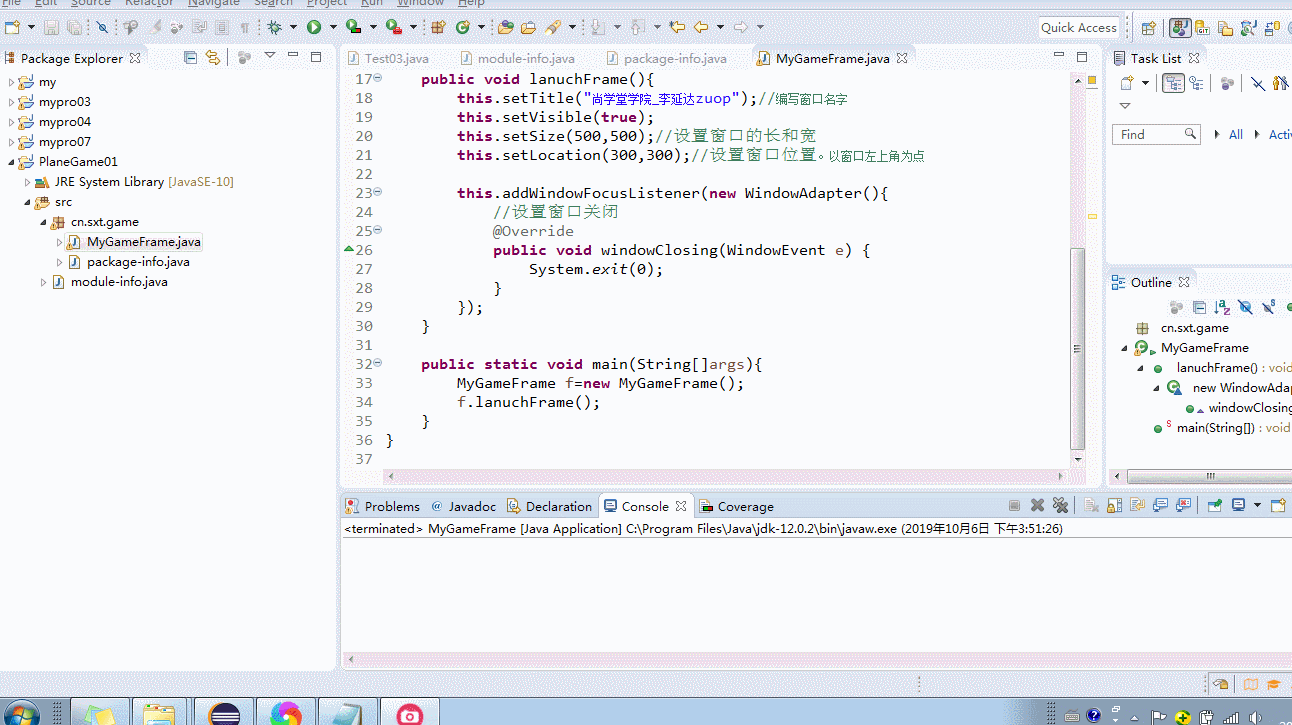This screenshot has height=725, width=1292.
Task: Open dropdown arrow next to Run button
Action: click(333, 28)
